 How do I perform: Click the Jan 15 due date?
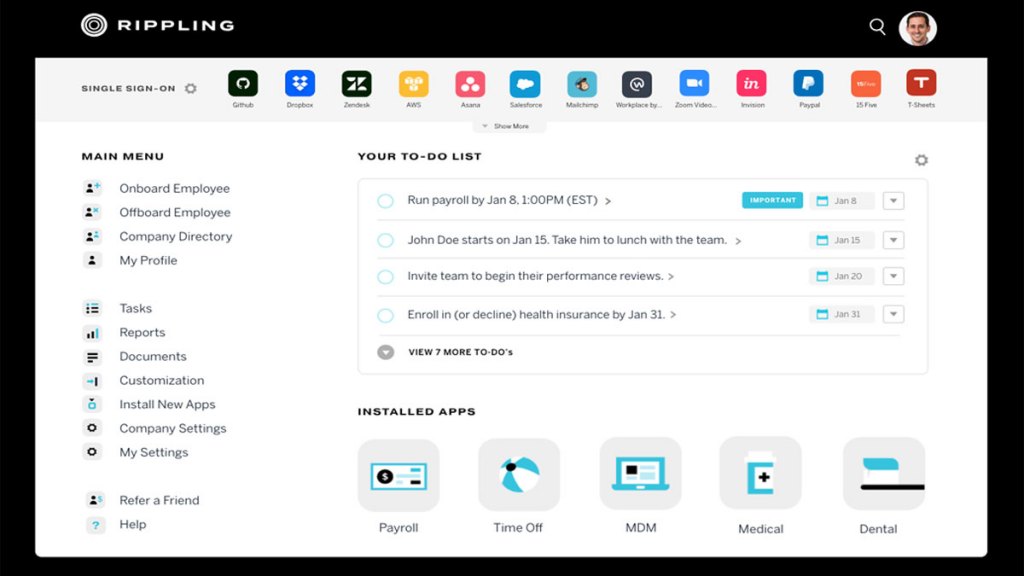tap(841, 240)
